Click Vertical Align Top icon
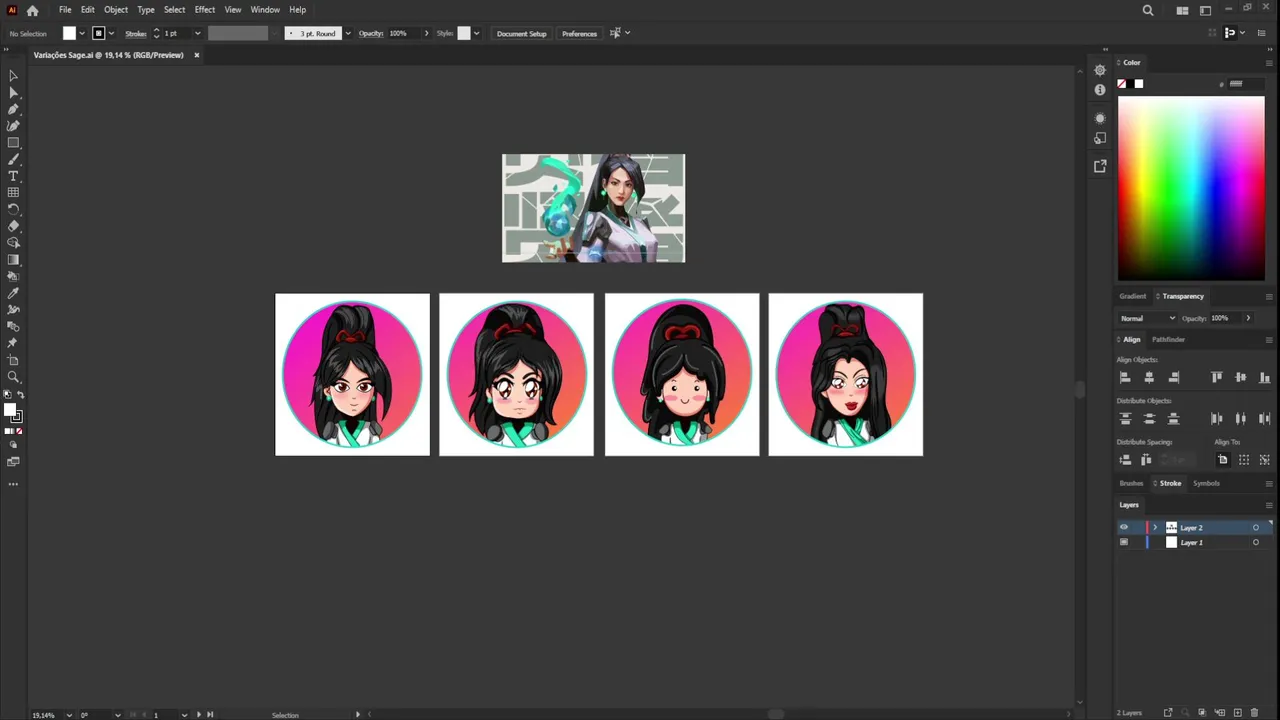The image size is (1280, 720). [x=1217, y=377]
